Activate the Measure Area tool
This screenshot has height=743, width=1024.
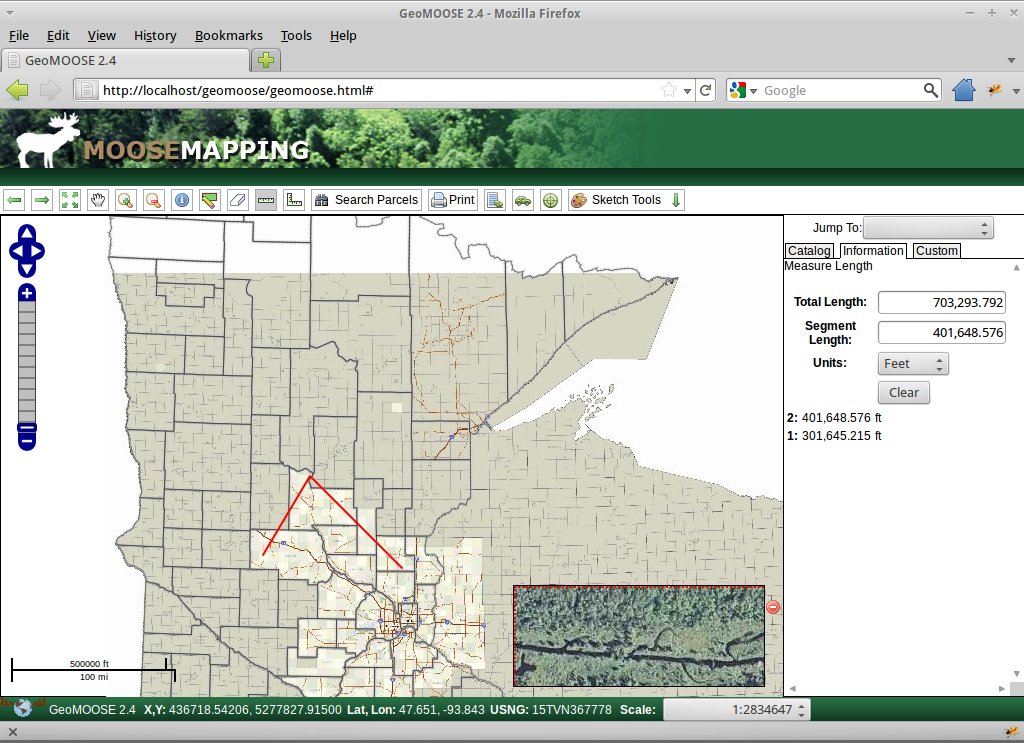tap(295, 200)
